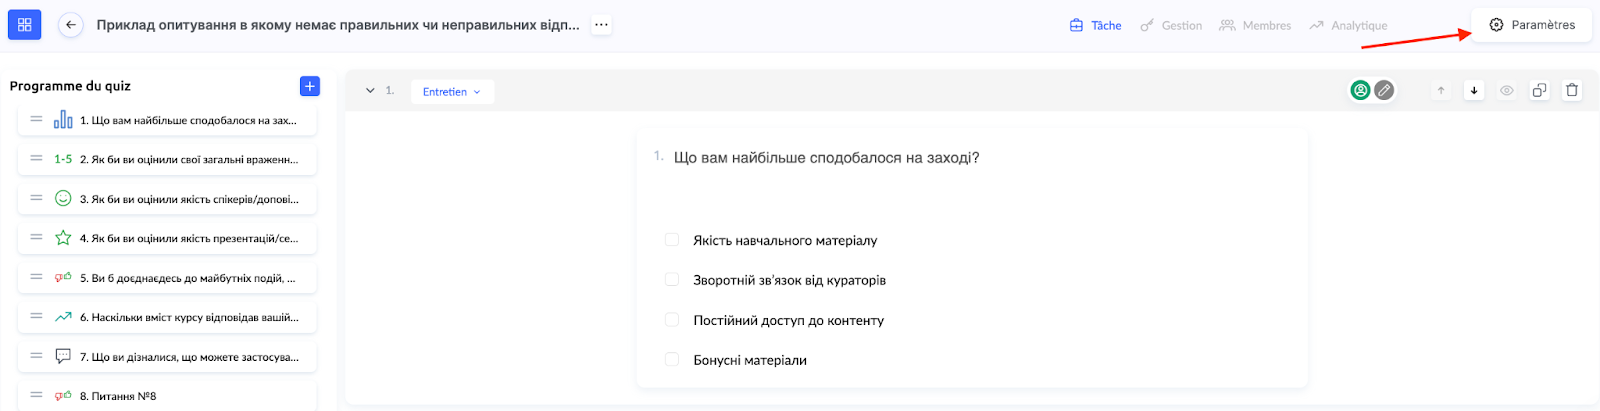Check the 'Якість навчального матеріалу' option
Viewport: 1600px width, 411px height.
coord(672,240)
